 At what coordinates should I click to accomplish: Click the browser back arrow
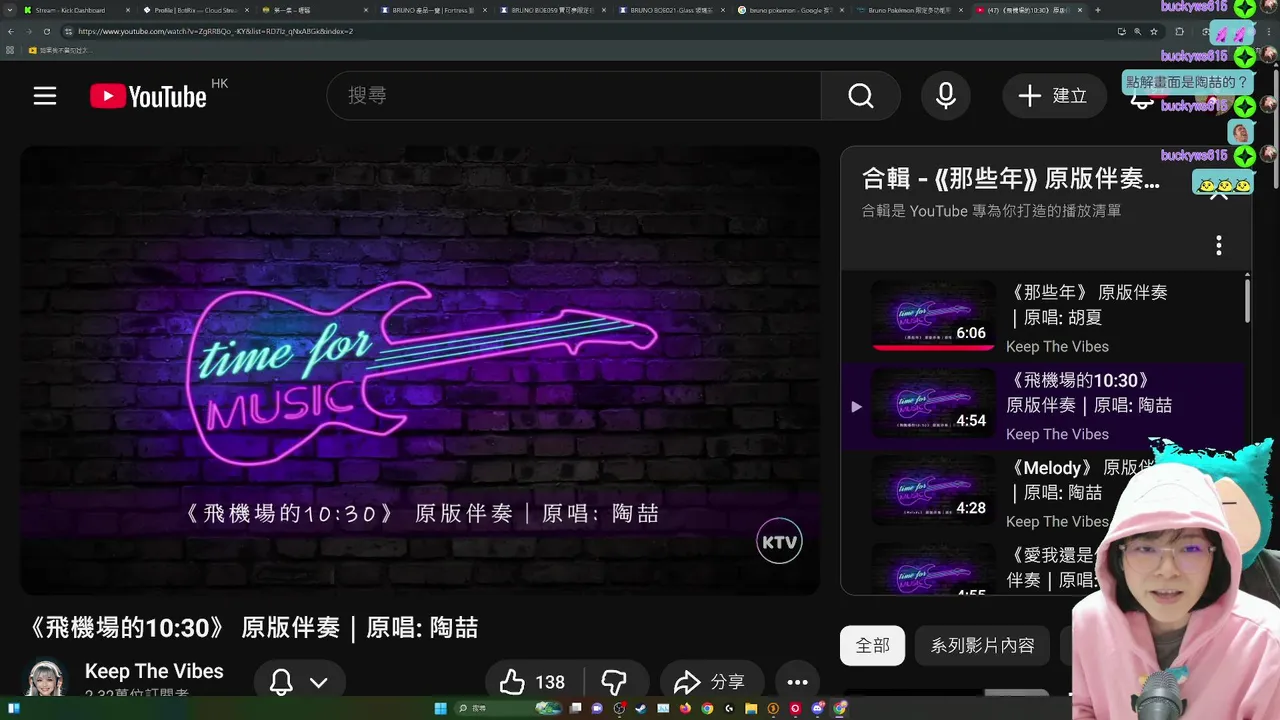point(11,31)
